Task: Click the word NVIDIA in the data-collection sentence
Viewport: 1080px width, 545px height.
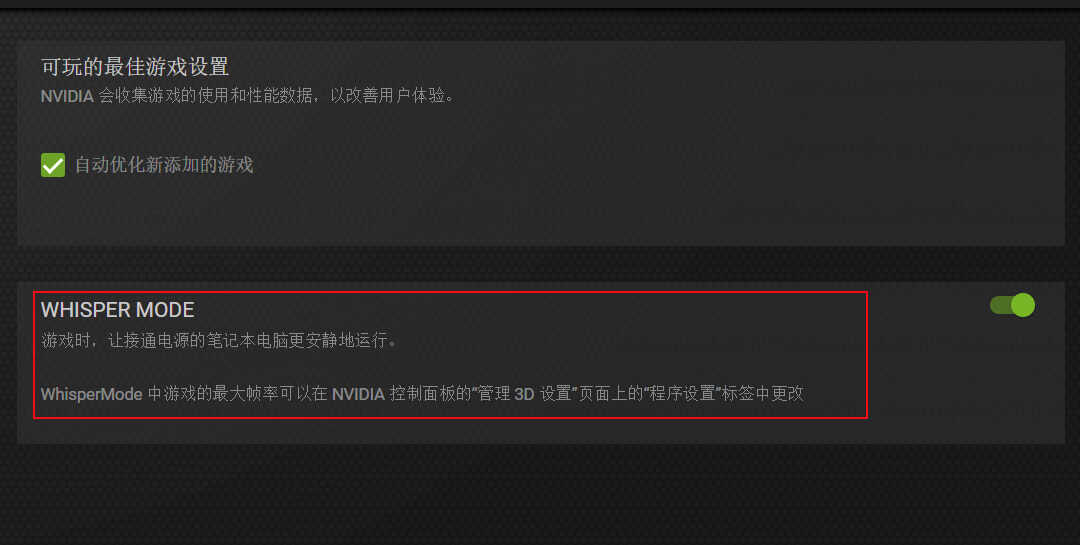Action: [67, 96]
